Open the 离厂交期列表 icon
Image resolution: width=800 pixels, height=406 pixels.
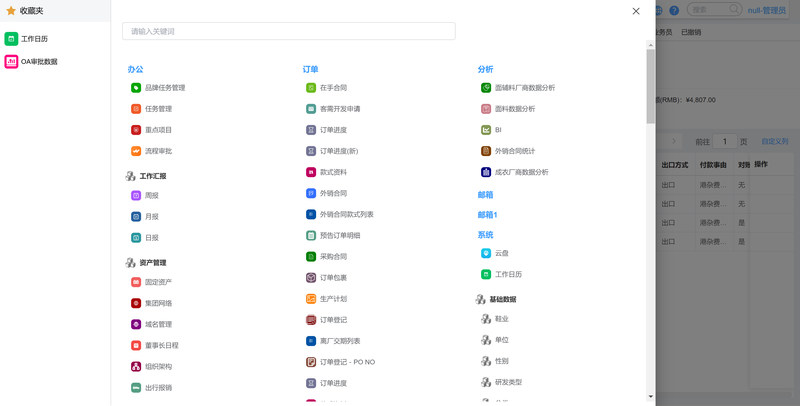311,341
